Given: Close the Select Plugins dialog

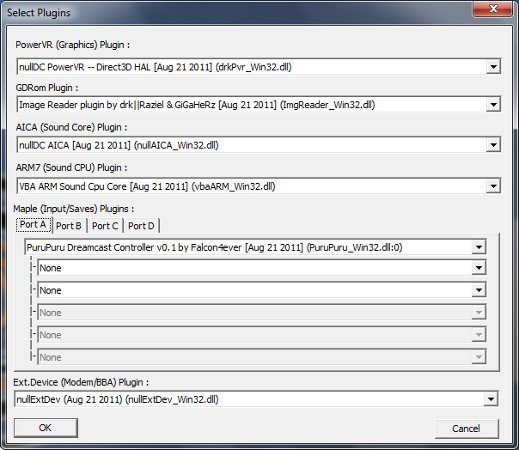Looking at the screenshot, I should [493, 9].
